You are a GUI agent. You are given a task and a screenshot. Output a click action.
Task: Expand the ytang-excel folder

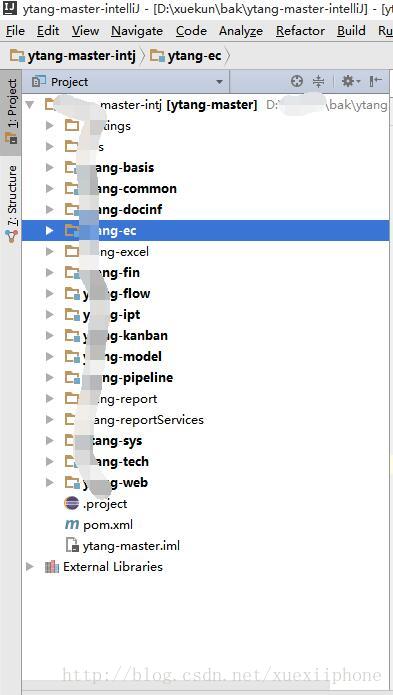[50, 252]
